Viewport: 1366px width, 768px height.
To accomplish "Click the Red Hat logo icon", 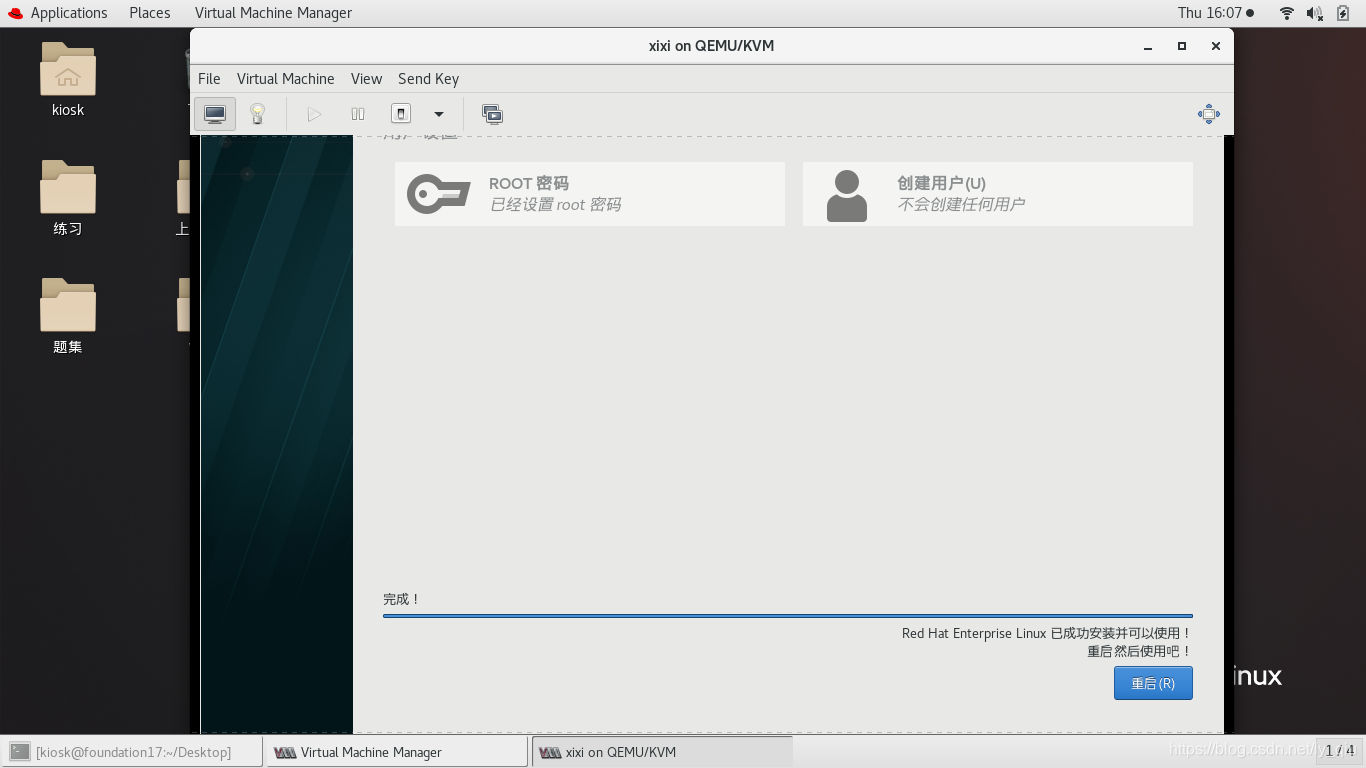I will [x=15, y=13].
